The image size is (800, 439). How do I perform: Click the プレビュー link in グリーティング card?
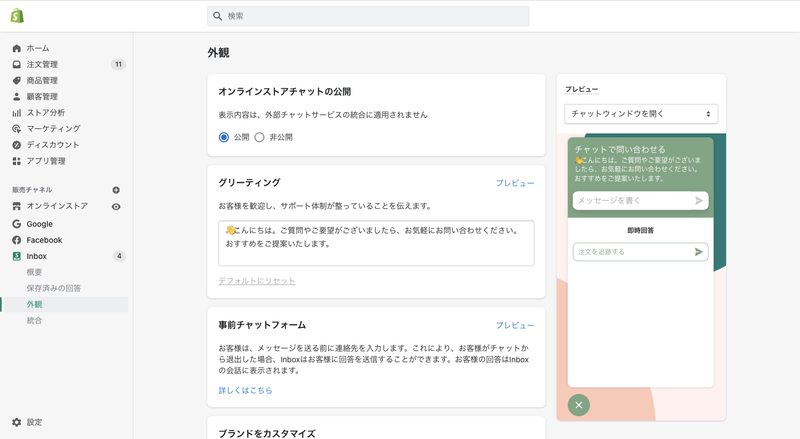[x=515, y=183]
